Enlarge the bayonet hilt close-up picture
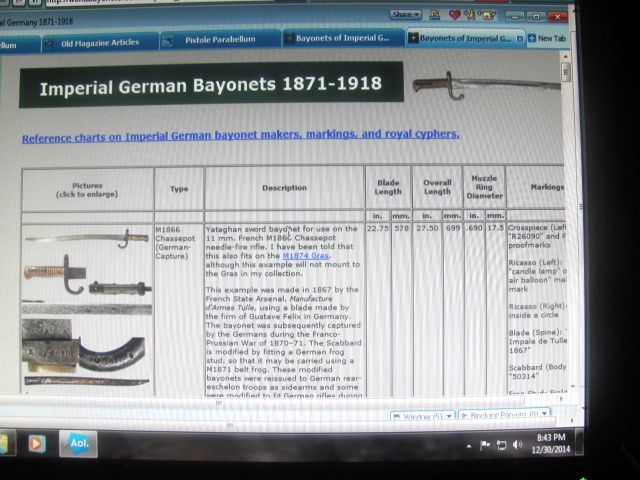Viewport: 640px width, 480px height. 54,273
